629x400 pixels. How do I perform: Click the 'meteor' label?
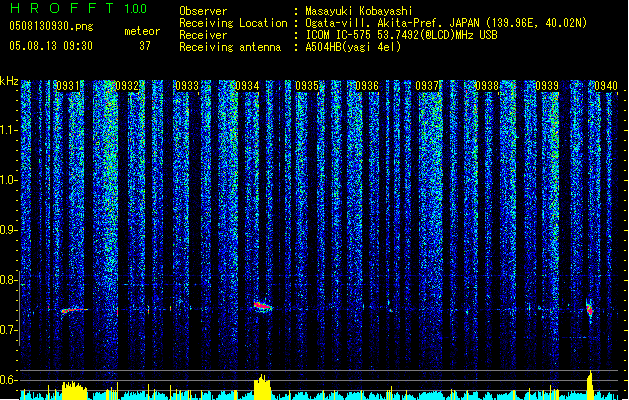(142, 31)
